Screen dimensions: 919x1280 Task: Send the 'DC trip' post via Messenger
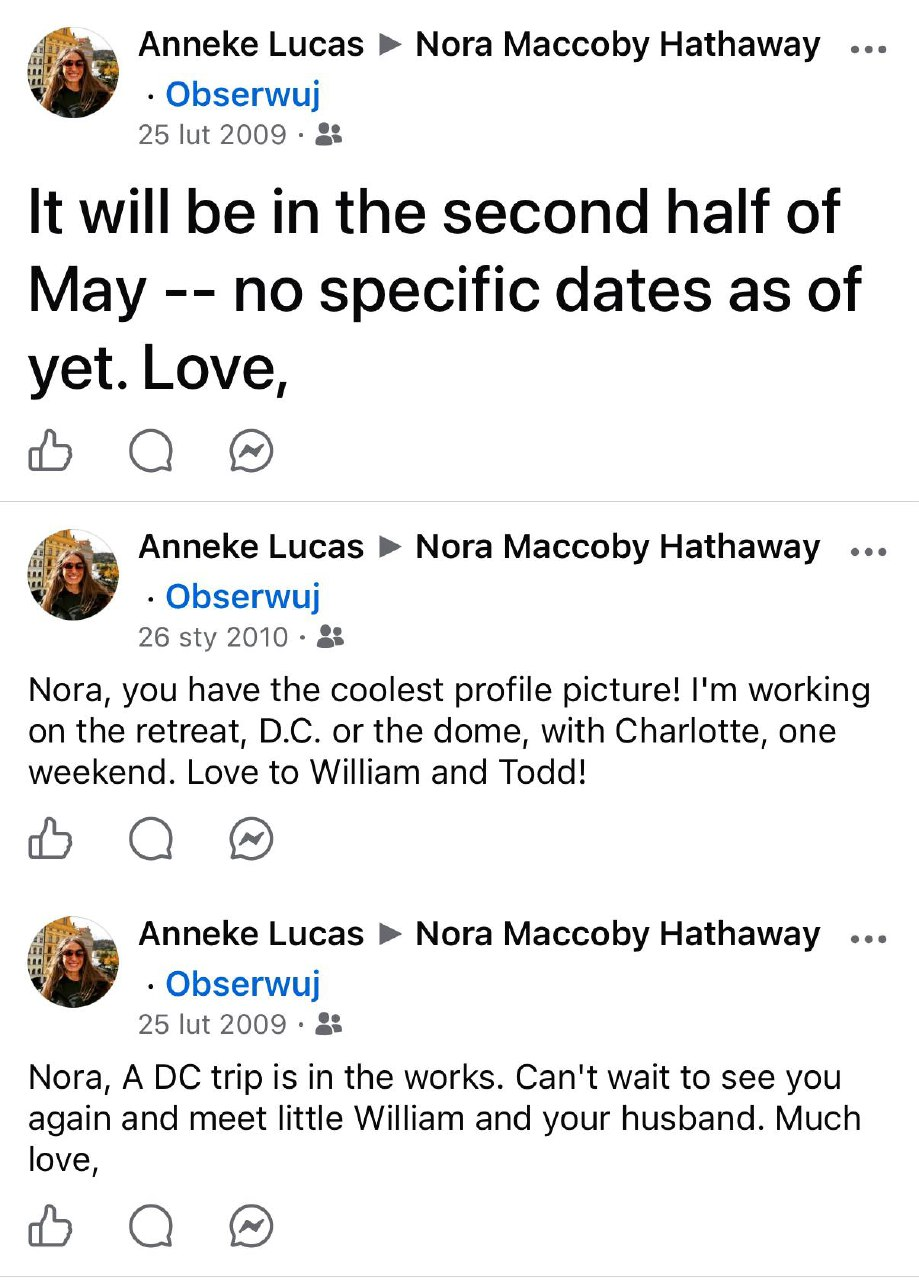[x=251, y=1226]
